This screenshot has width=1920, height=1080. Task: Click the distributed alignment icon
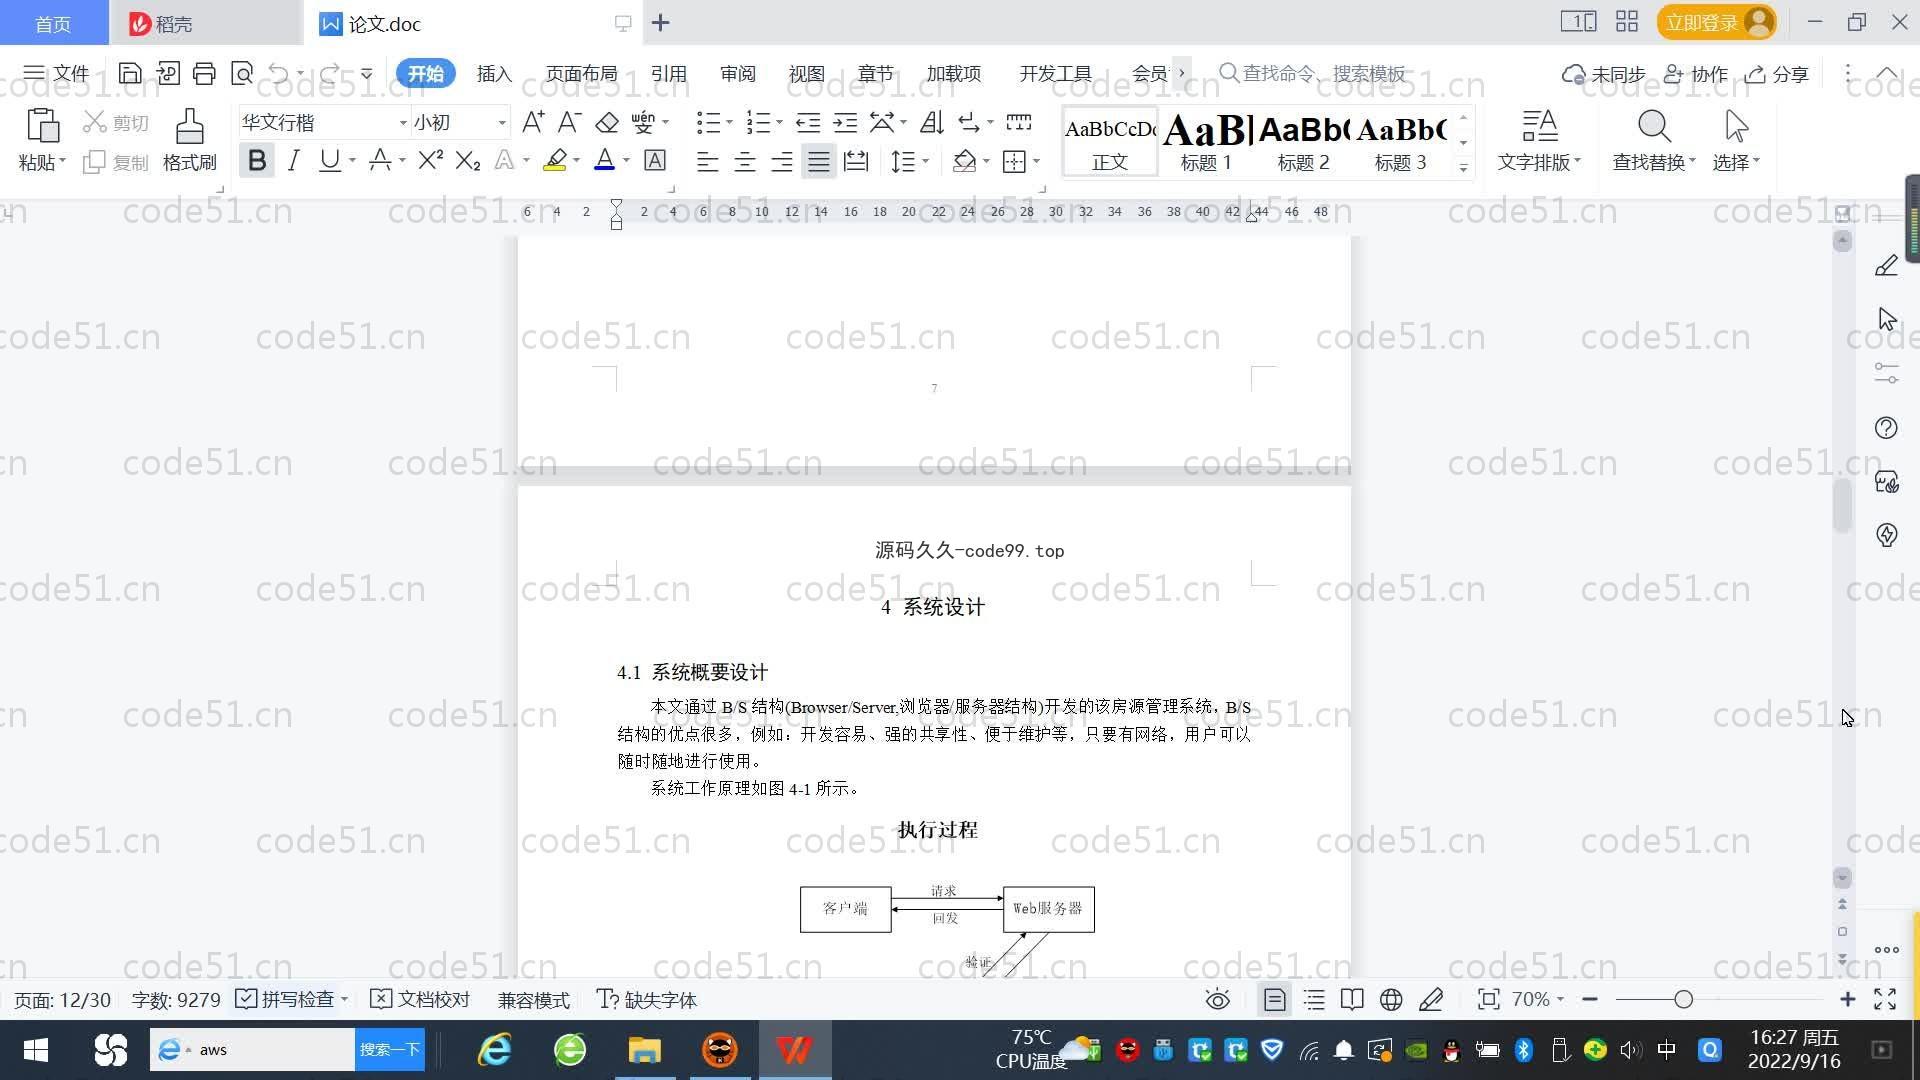point(856,161)
